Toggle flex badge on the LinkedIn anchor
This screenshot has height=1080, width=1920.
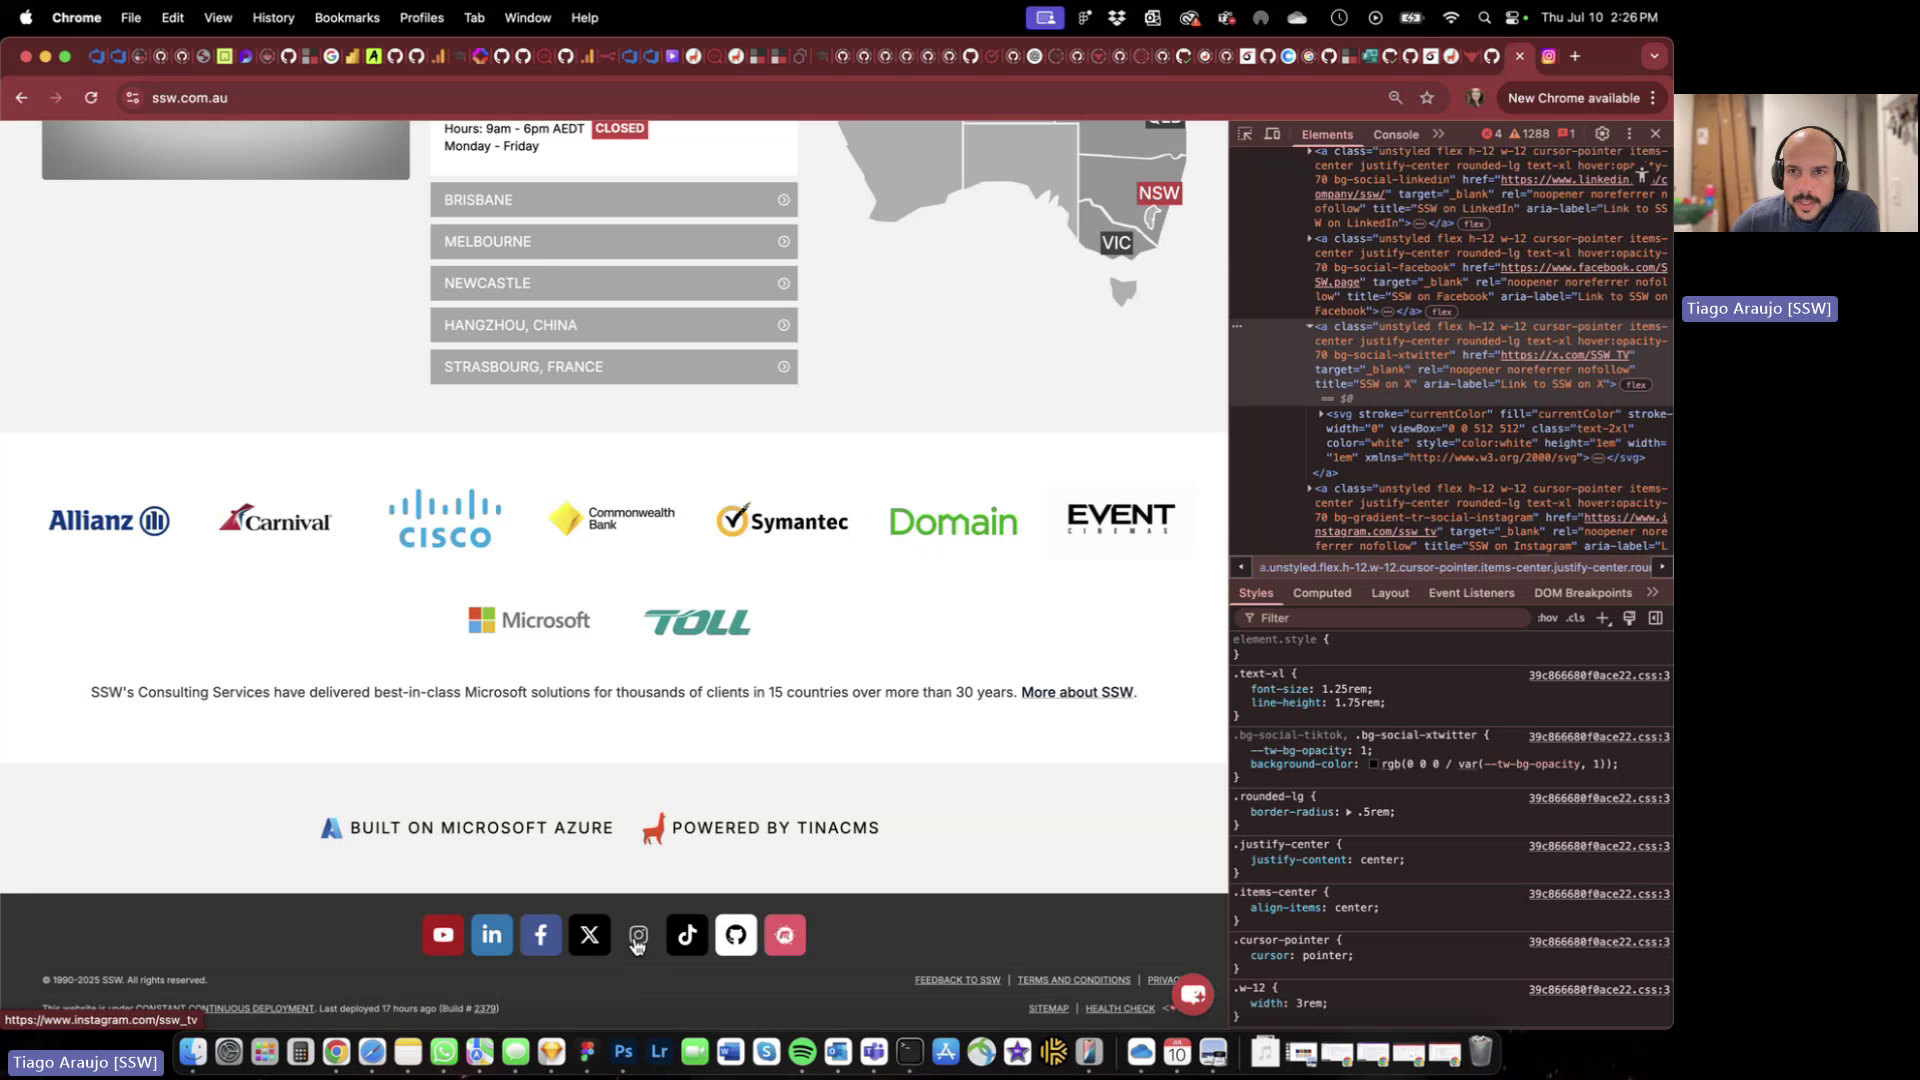[1474, 224]
